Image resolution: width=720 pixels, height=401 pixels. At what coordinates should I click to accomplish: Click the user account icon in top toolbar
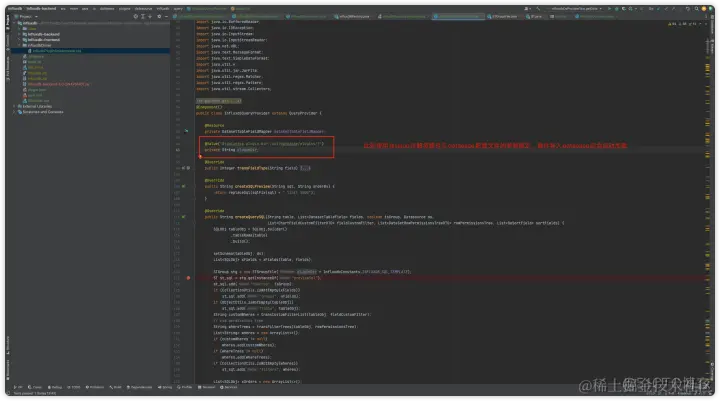pos(526,9)
